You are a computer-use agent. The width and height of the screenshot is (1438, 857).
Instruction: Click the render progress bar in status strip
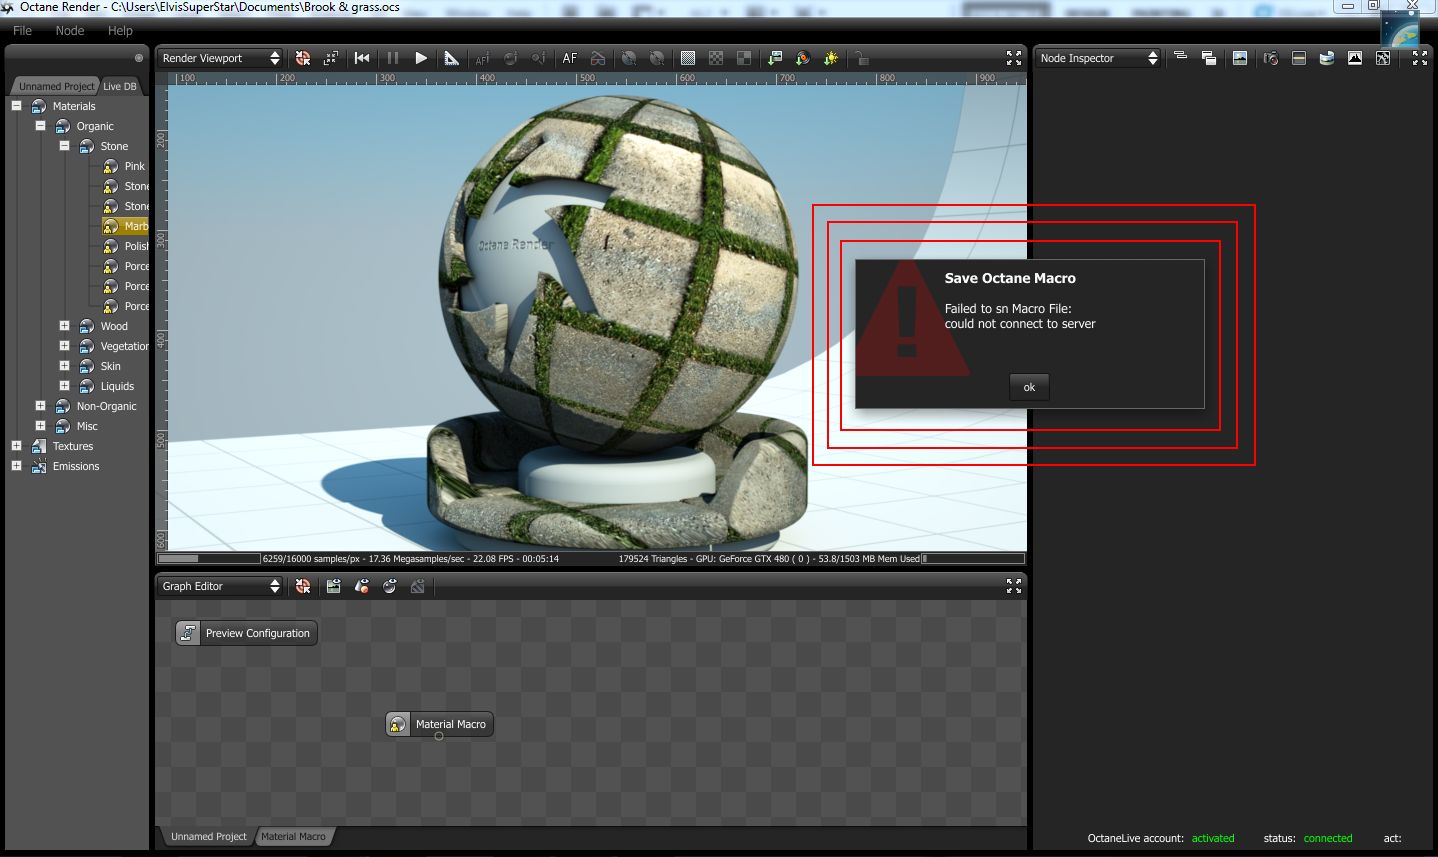coord(208,558)
